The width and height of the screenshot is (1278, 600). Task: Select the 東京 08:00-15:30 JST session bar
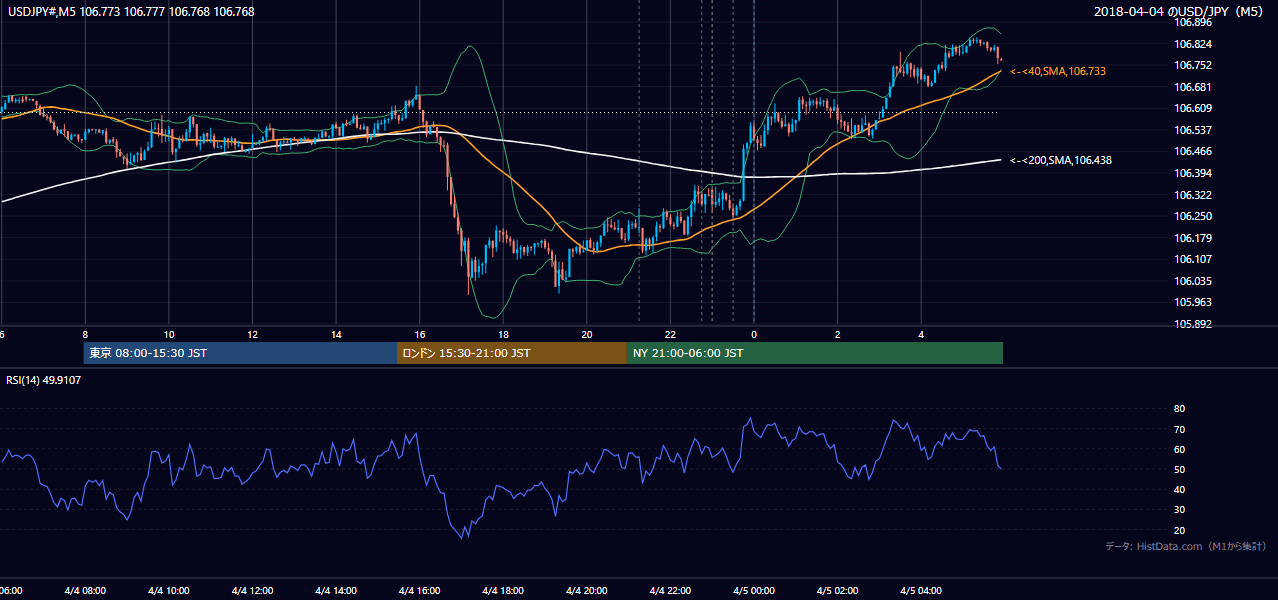click(x=240, y=353)
